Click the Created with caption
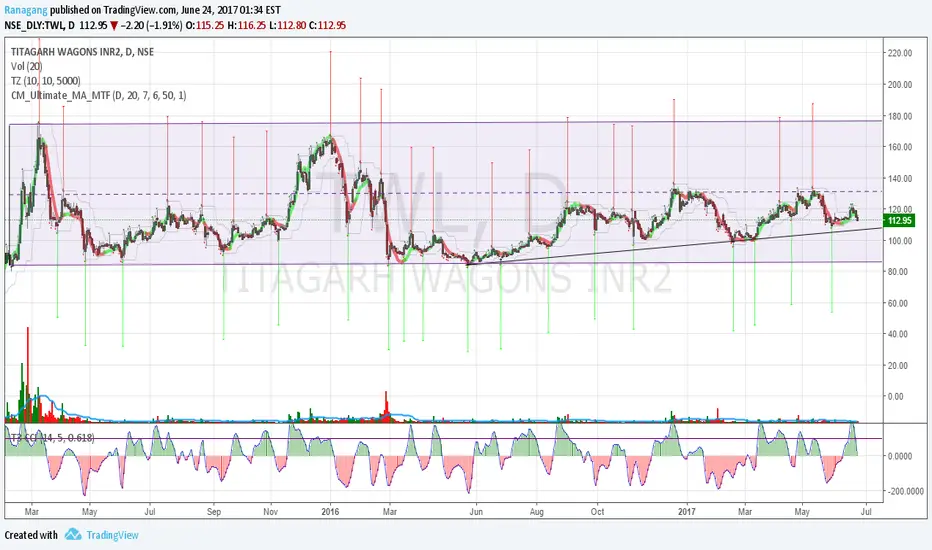 (x=31, y=535)
